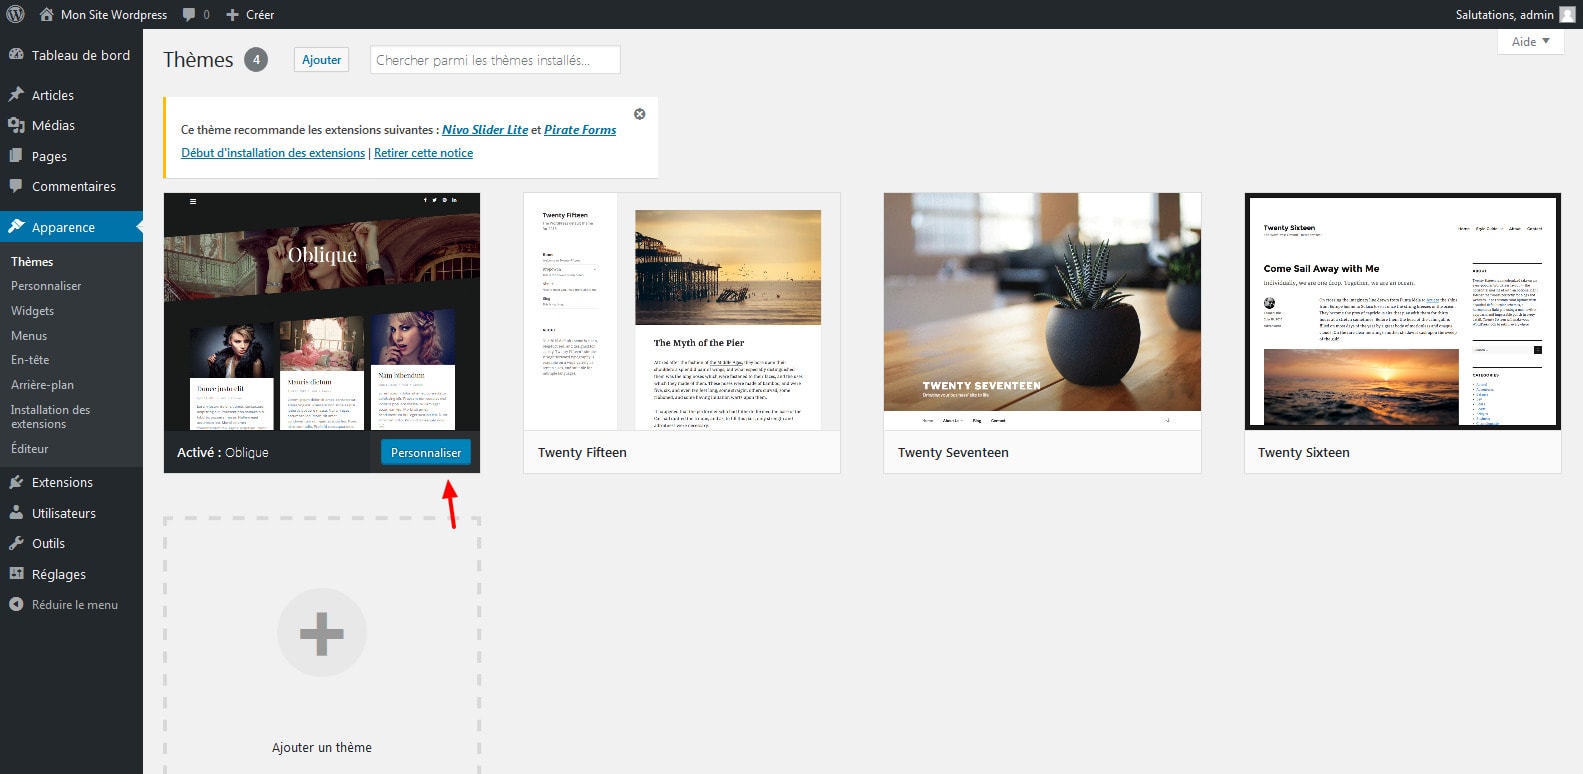Focus the installed themes search field
Image resolution: width=1583 pixels, height=774 pixels.
coord(495,60)
